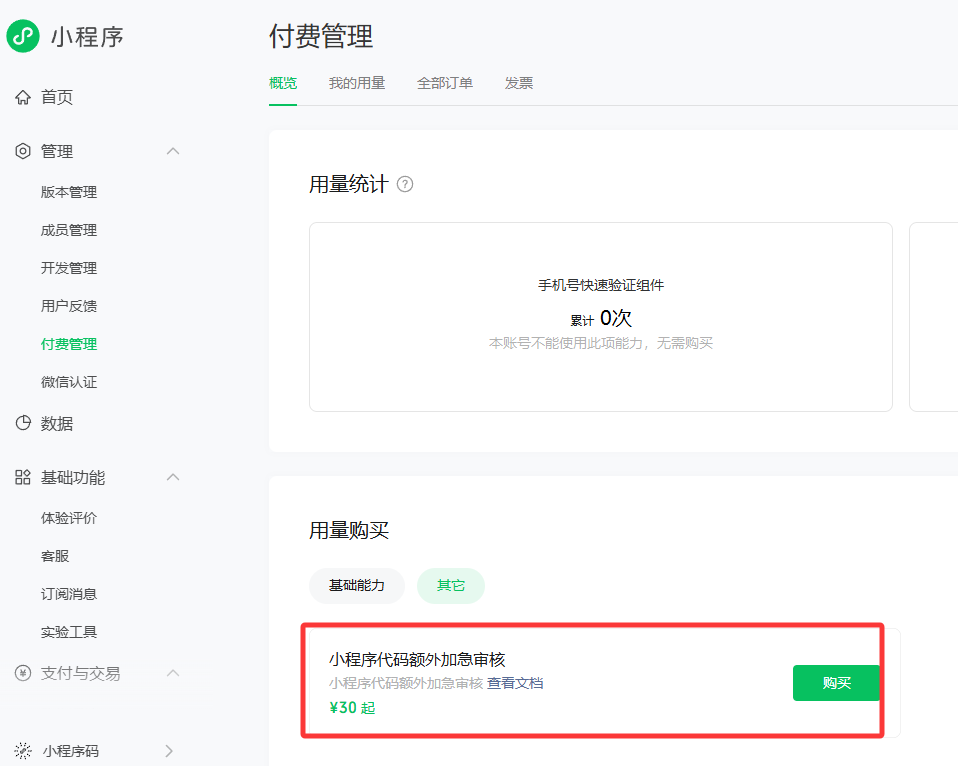The image size is (958, 766).
Task: Select the 其它 filter pill
Action: 451,585
